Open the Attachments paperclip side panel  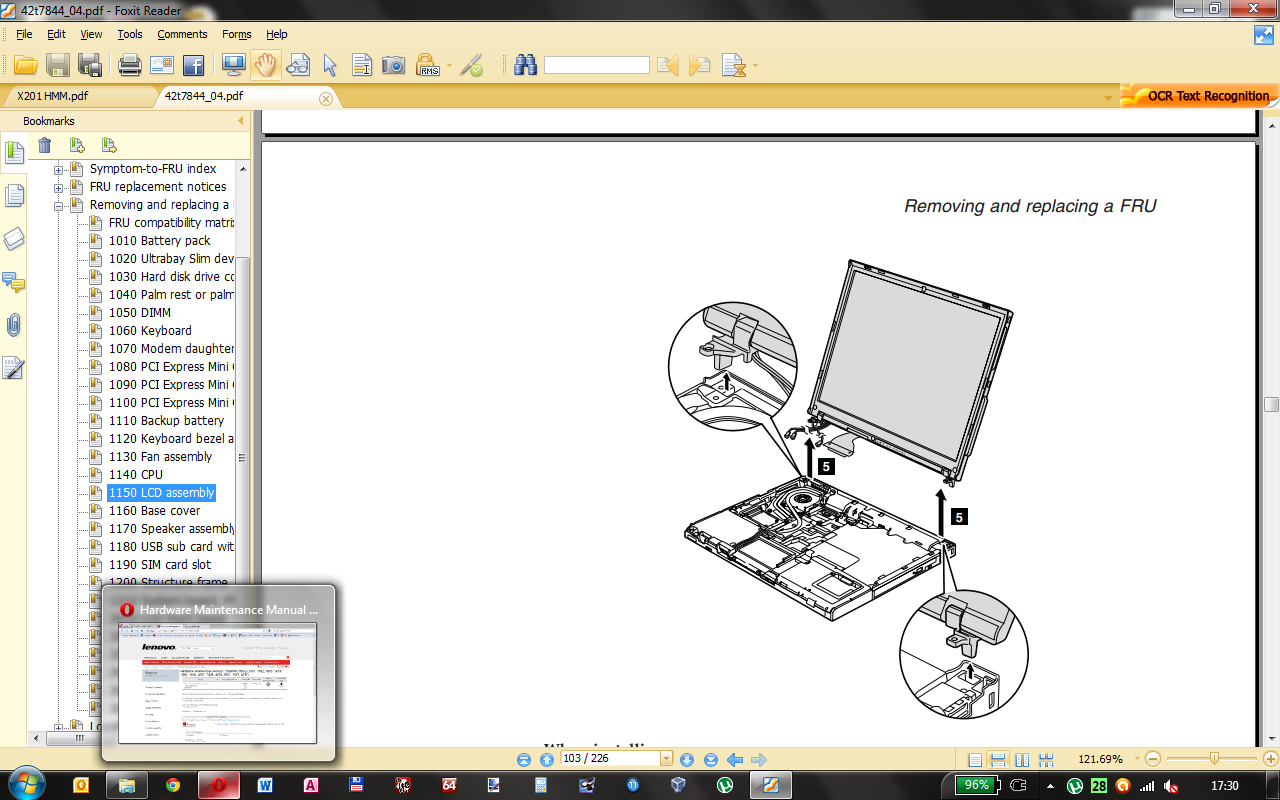[14, 325]
